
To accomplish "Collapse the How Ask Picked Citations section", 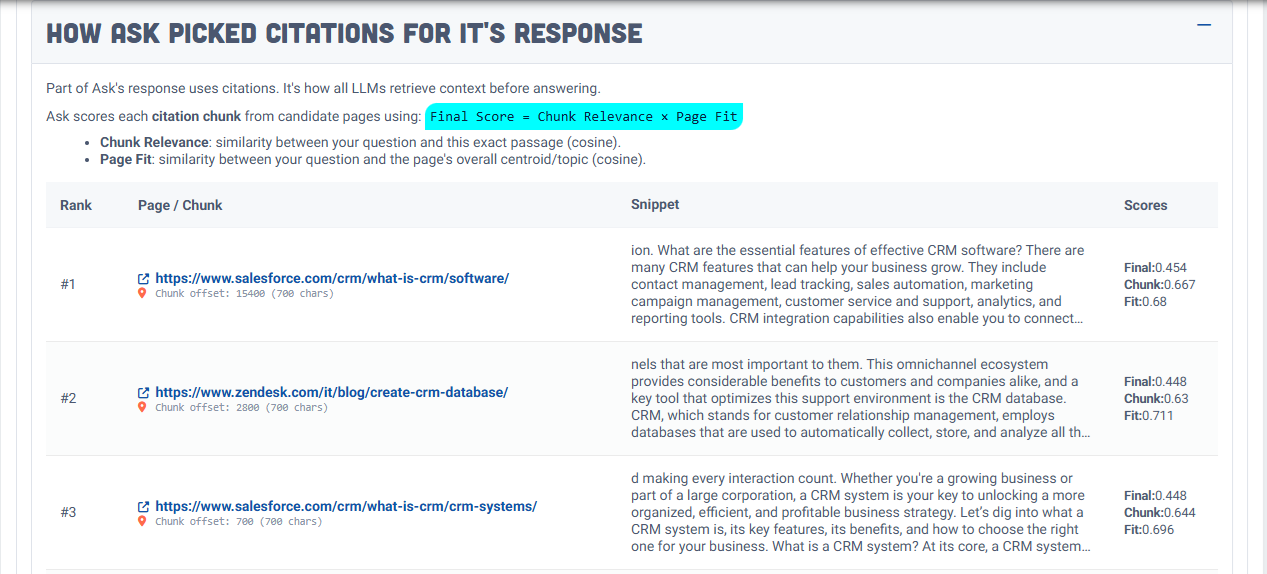I will point(1204,26).
